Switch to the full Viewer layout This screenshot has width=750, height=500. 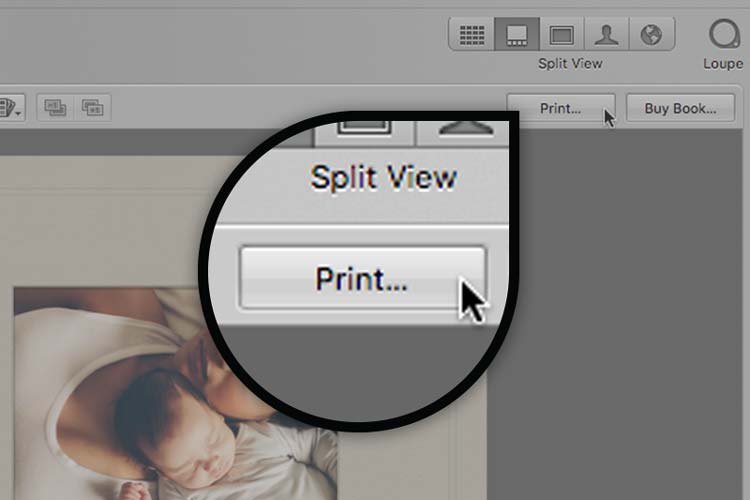[x=562, y=35]
